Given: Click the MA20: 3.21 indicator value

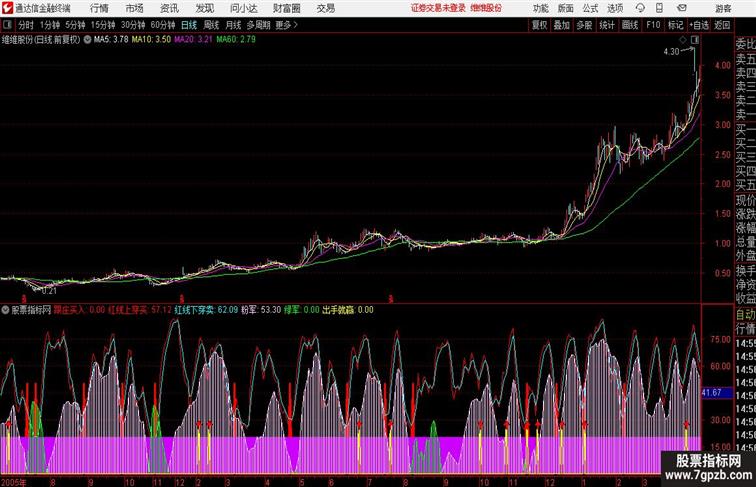Looking at the screenshot, I should [193, 40].
